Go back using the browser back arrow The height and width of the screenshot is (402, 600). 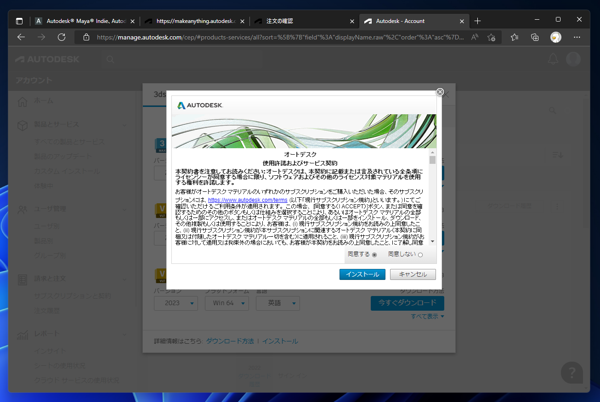pyautogui.click(x=21, y=37)
